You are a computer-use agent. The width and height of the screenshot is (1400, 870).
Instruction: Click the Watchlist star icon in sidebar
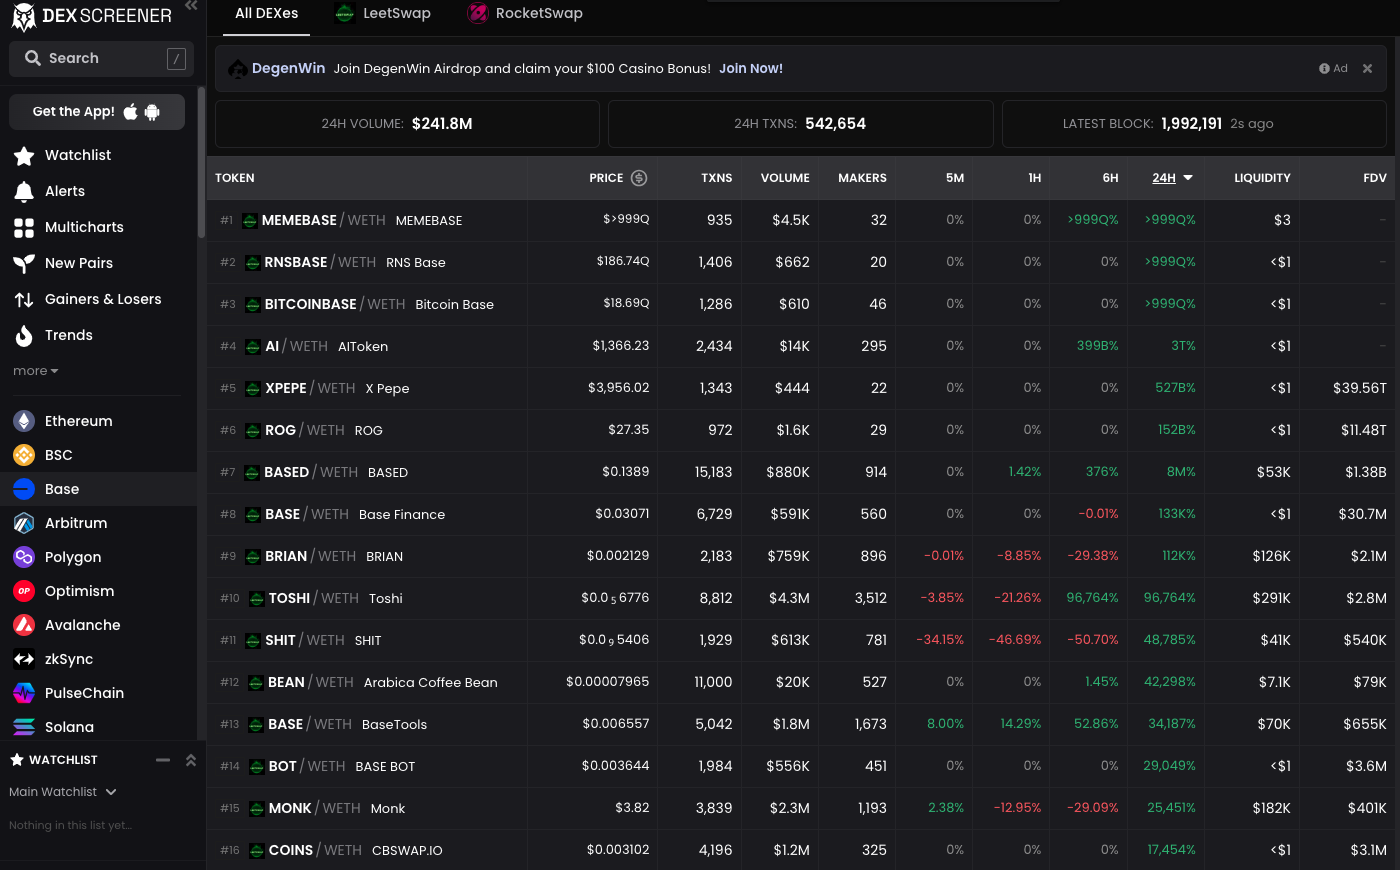pyautogui.click(x=24, y=156)
